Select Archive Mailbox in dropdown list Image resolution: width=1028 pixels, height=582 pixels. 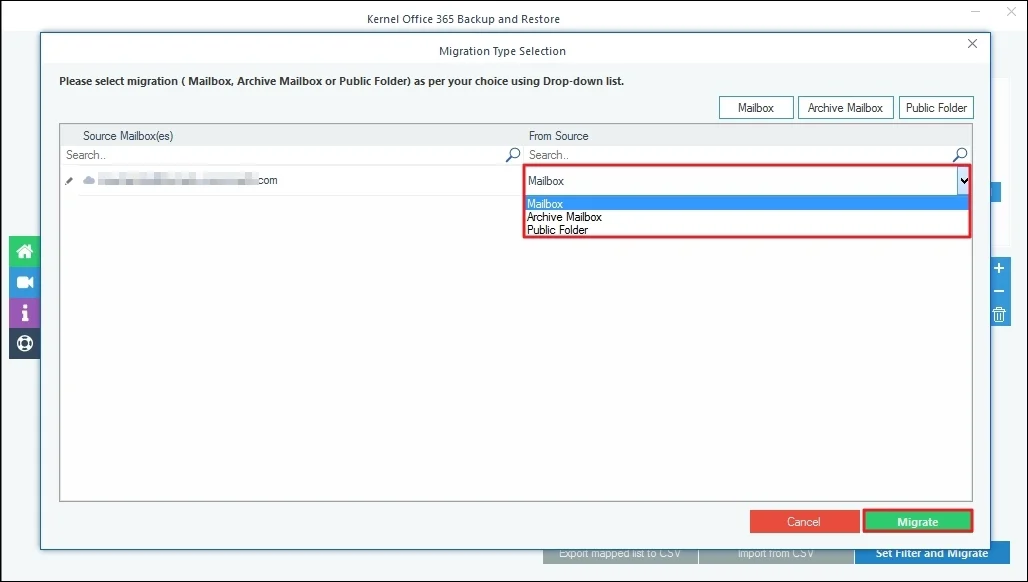point(747,217)
